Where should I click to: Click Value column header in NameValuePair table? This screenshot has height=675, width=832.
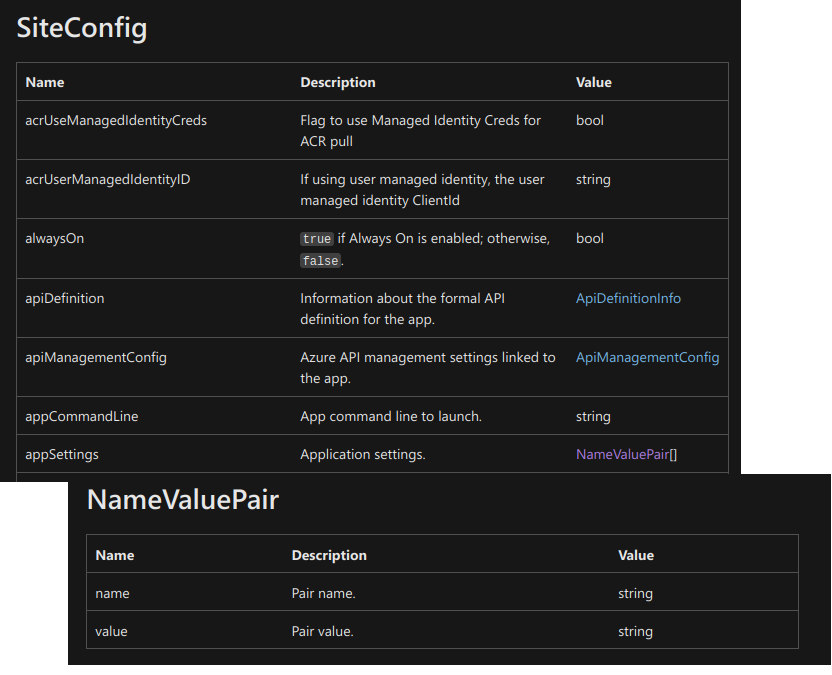click(x=636, y=555)
